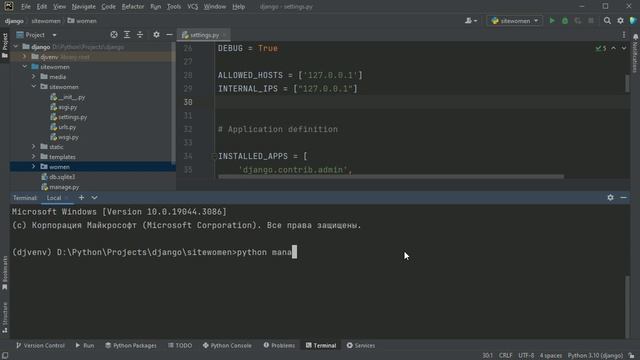Run the sitewomen configuration
This screenshot has height=360, width=640.
[x=552, y=21]
